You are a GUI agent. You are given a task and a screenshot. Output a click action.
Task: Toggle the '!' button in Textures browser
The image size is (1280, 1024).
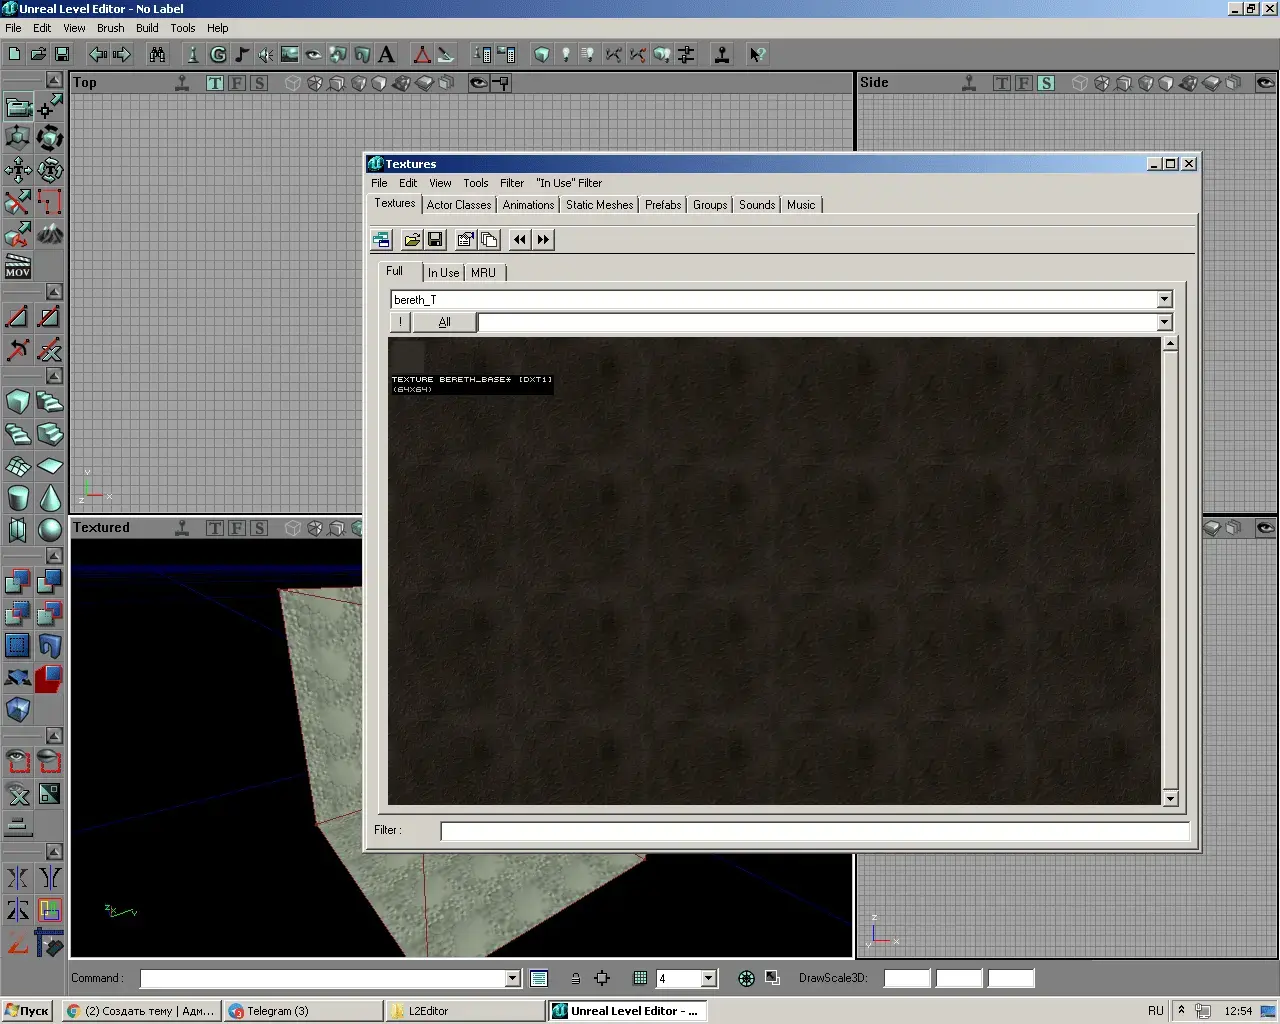400,322
